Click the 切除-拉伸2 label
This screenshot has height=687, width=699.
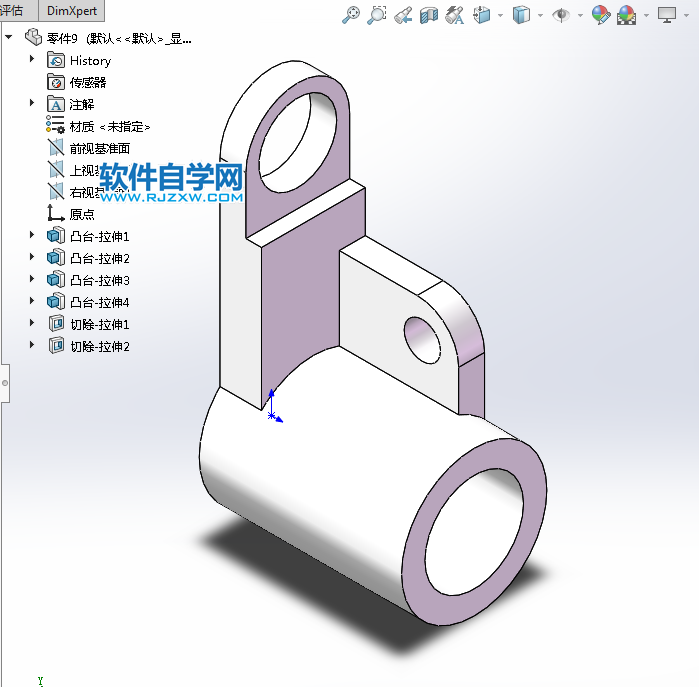(x=100, y=346)
